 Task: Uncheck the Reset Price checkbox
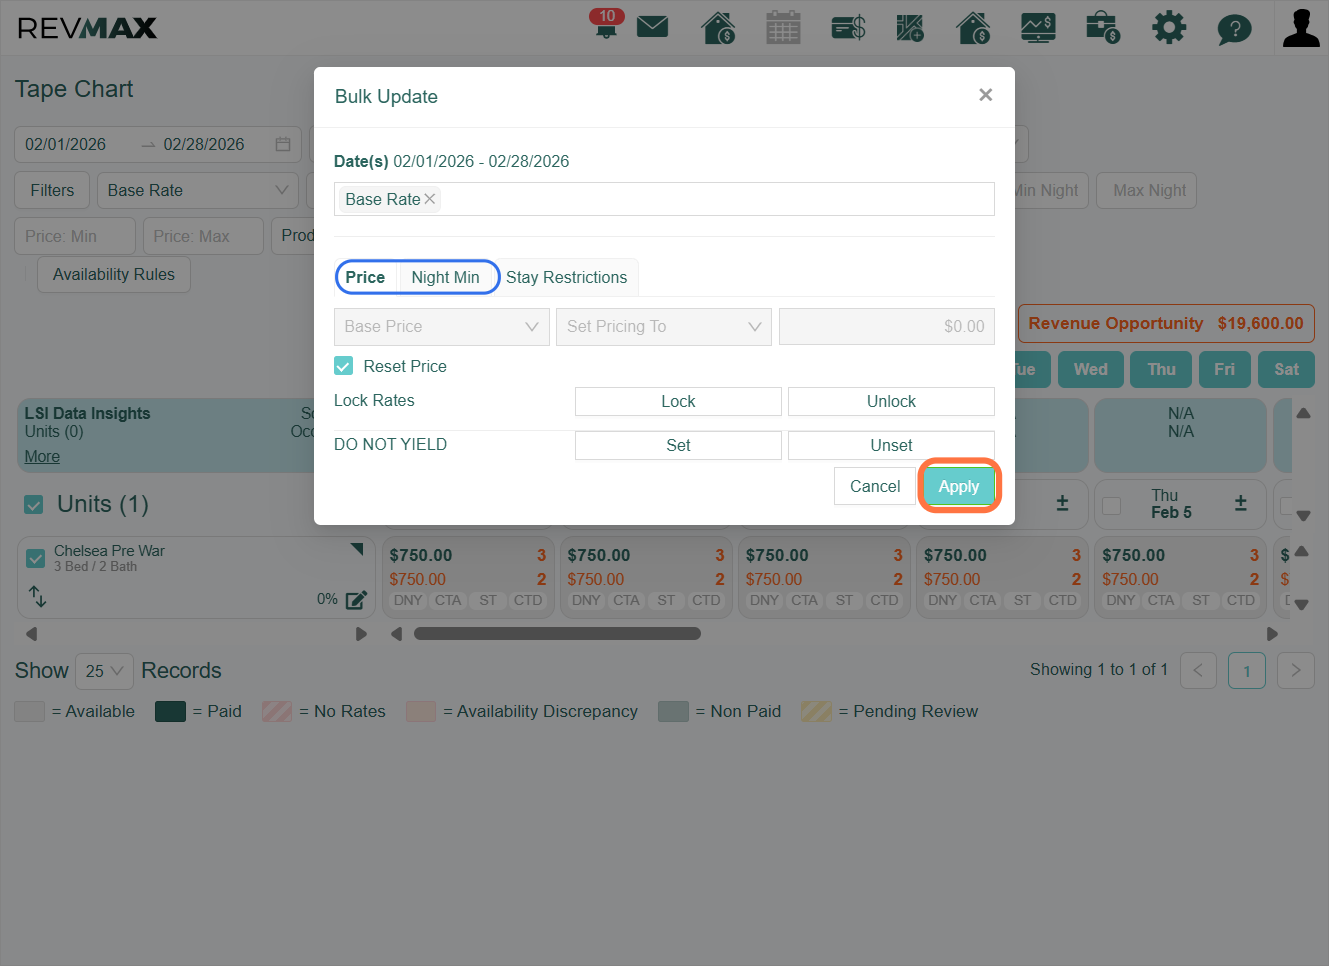(x=343, y=366)
